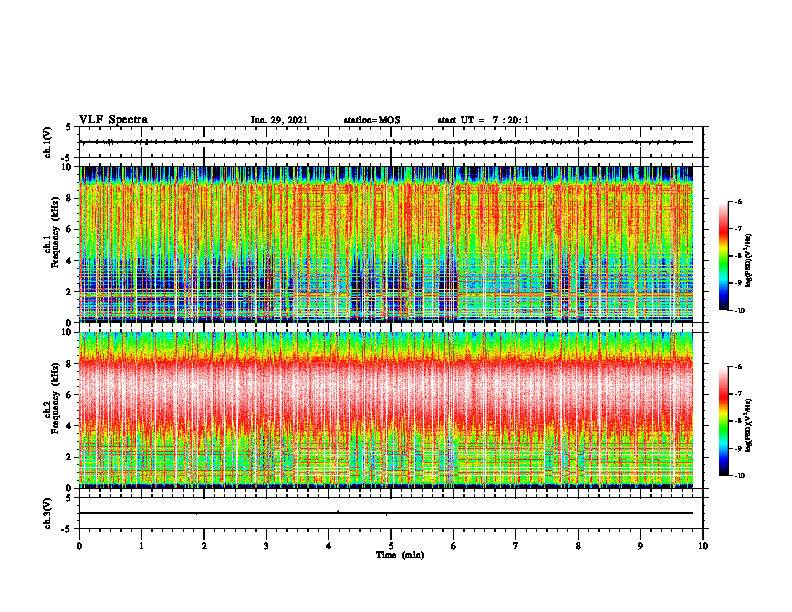Click the time axis tick label "5"
Image resolution: width=792 pixels, height=612 pixels.
click(x=391, y=546)
